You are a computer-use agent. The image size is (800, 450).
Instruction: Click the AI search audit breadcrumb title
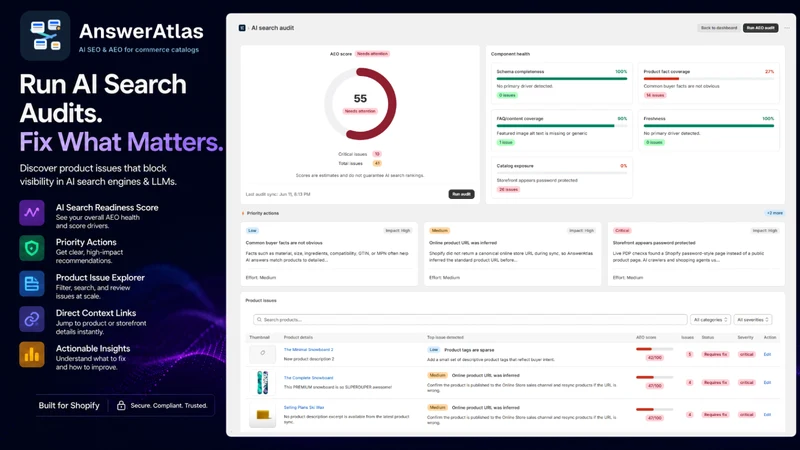[x=272, y=28]
